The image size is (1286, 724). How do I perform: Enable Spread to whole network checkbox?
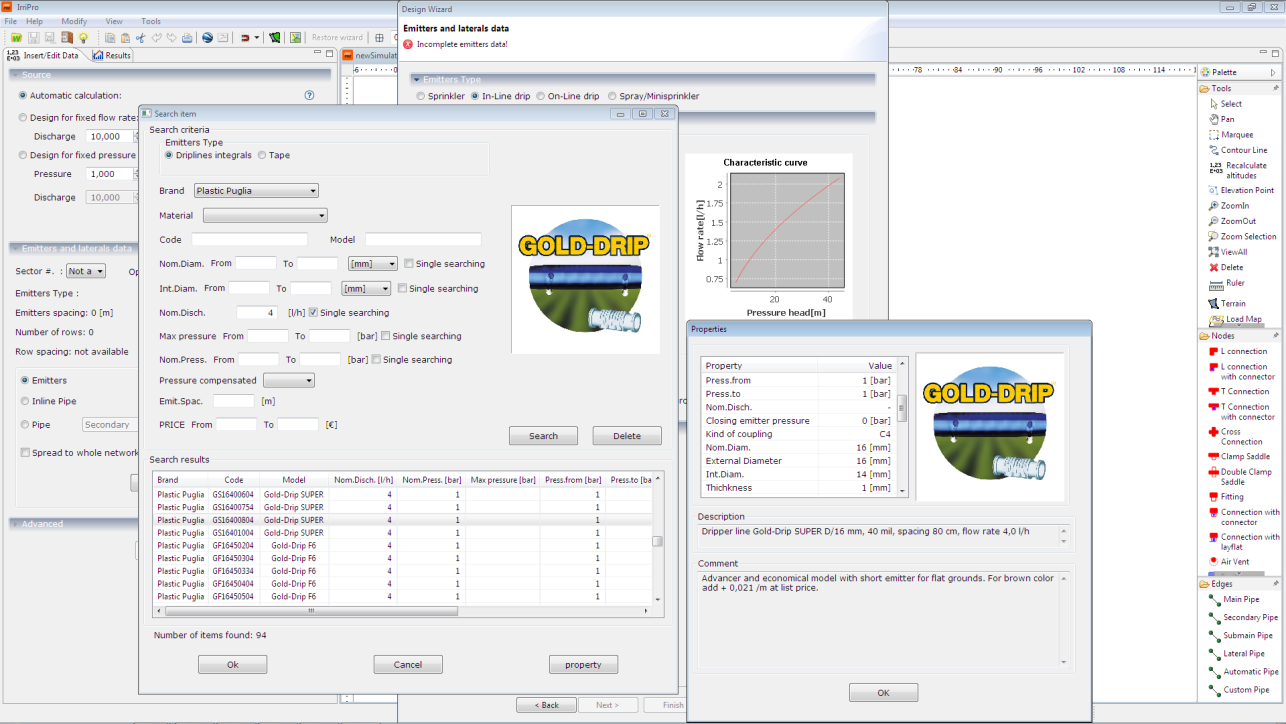[25, 453]
